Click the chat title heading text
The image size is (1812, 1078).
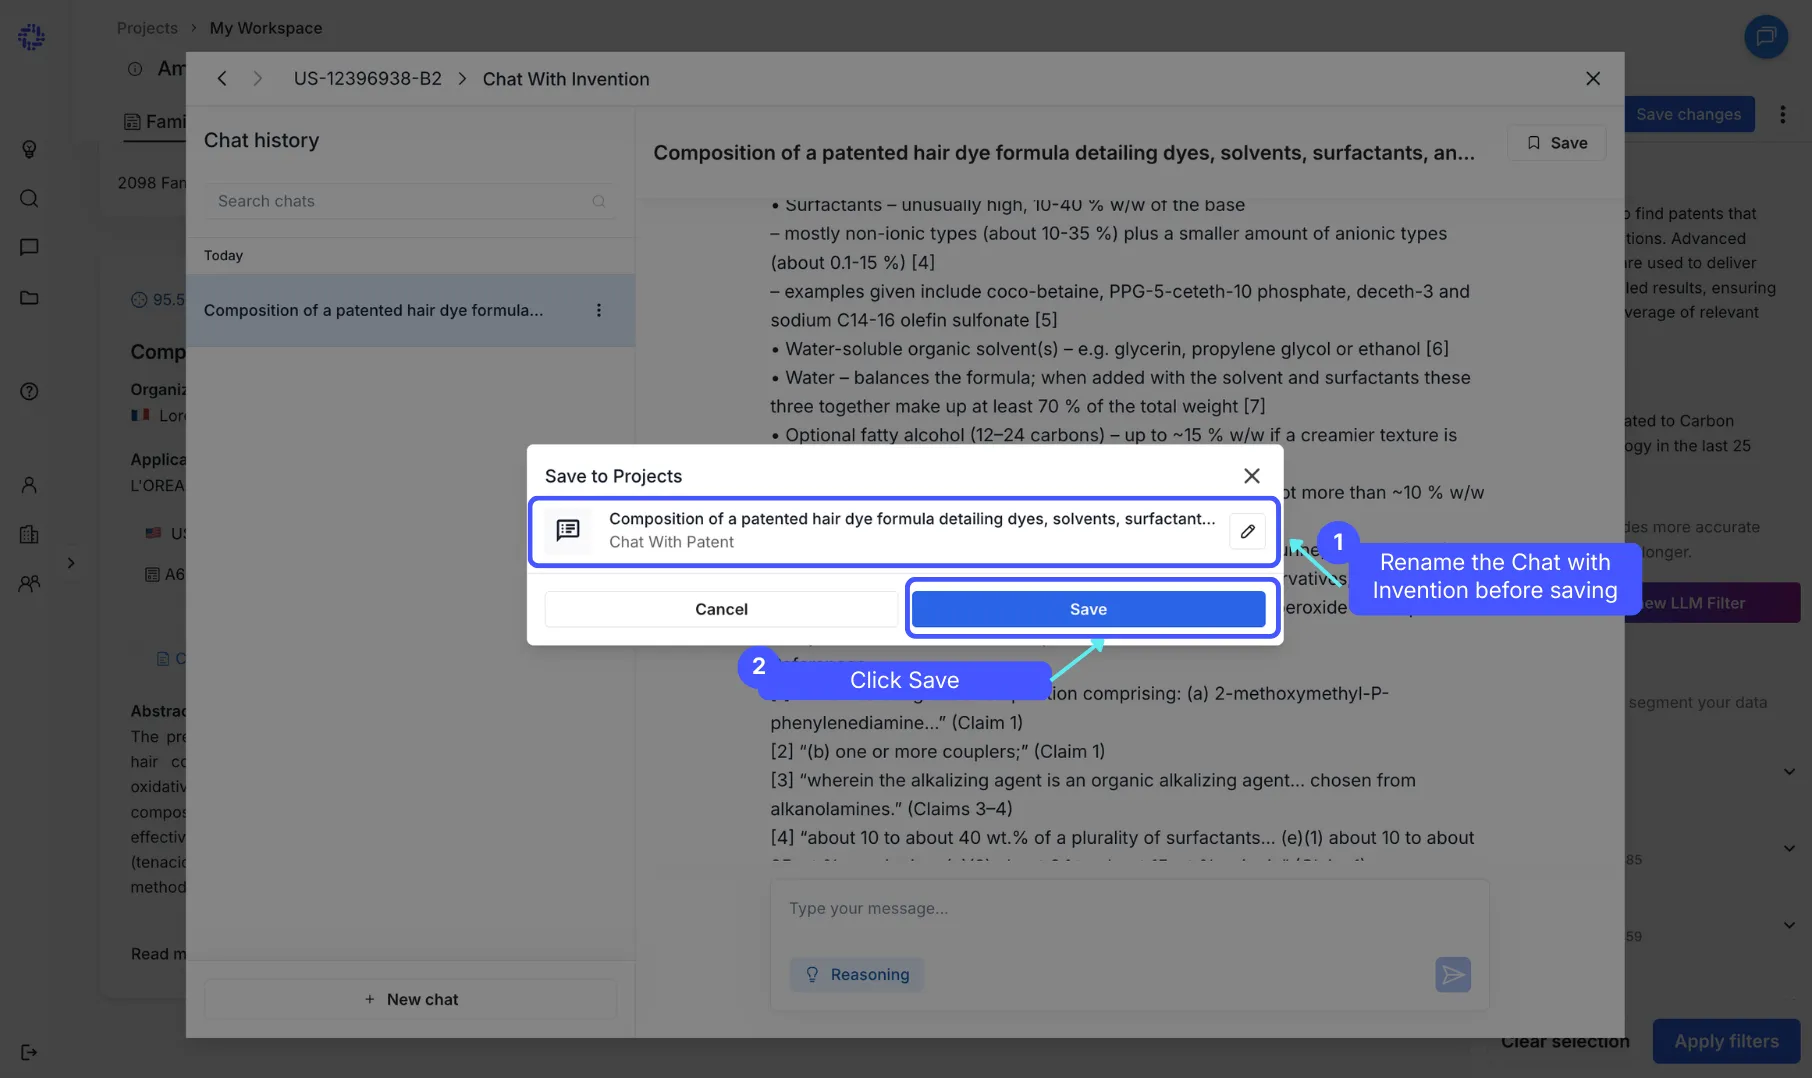[1064, 153]
